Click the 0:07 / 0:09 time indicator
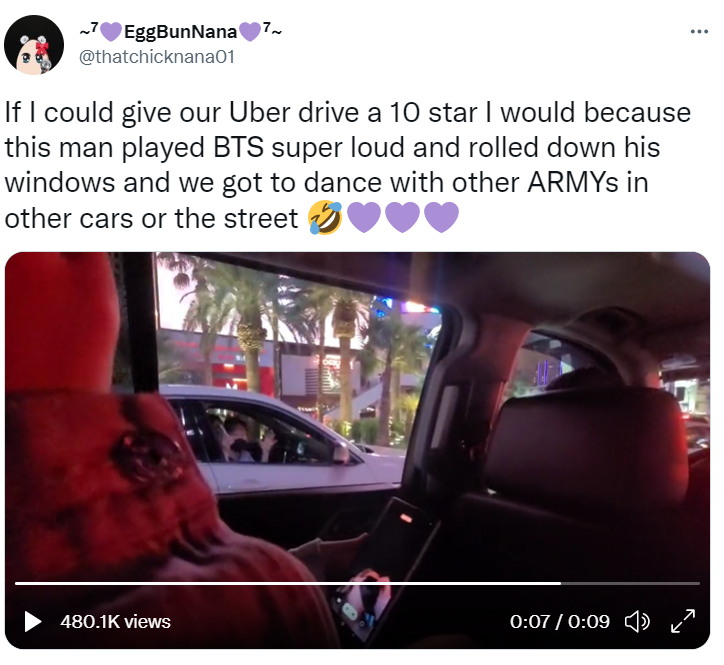 (x=560, y=622)
